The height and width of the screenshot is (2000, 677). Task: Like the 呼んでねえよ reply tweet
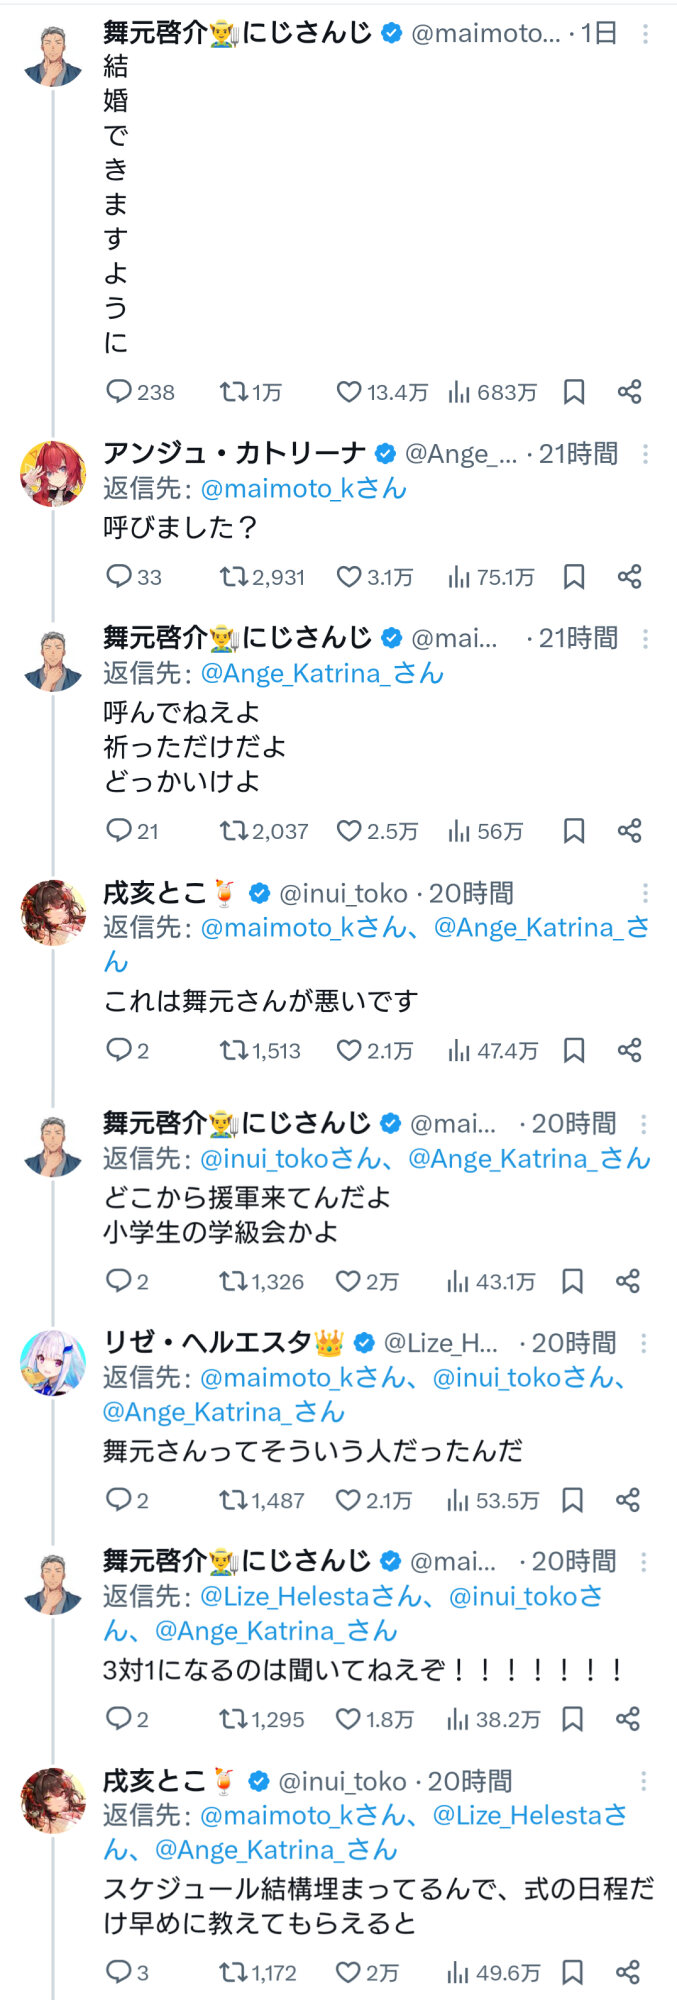(x=348, y=831)
